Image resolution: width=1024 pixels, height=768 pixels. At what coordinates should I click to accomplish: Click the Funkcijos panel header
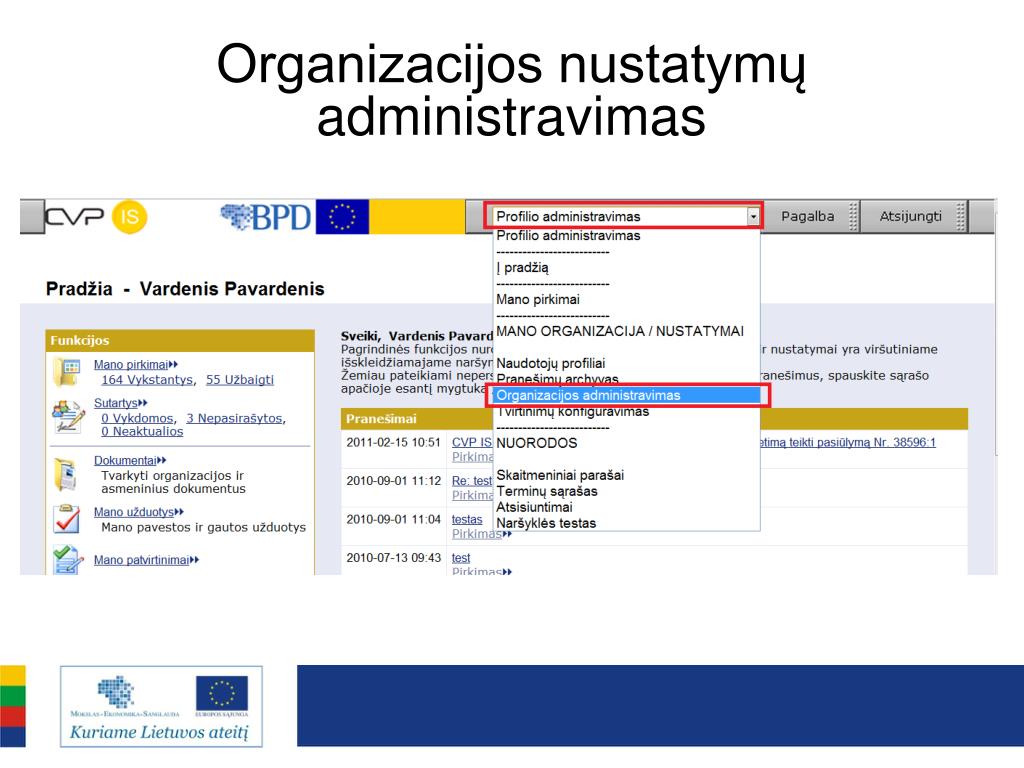pos(180,340)
